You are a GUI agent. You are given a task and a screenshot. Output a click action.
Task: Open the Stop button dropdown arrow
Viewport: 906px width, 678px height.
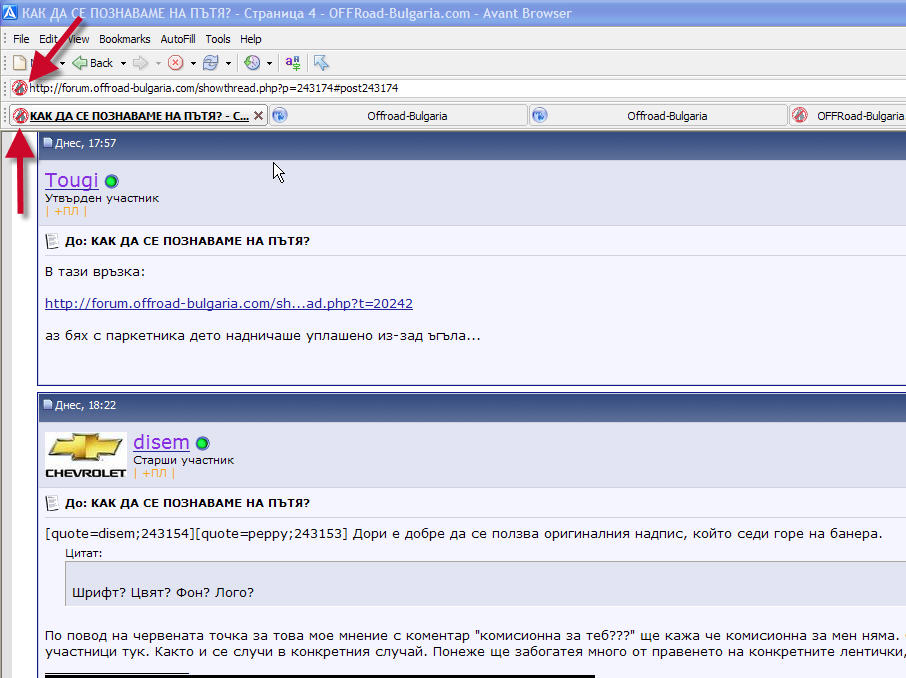pos(192,63)
